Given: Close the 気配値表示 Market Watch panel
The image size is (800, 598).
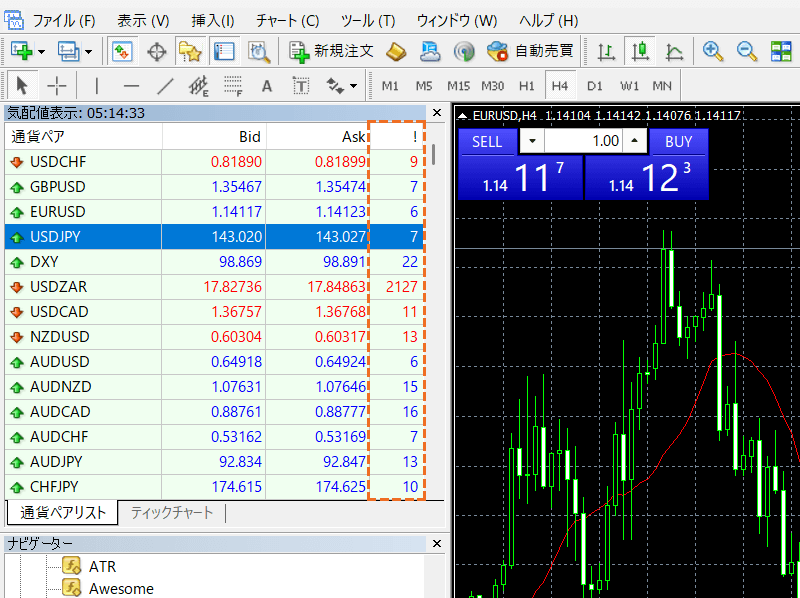Looking at the screenshot, I should pos(437,113).
